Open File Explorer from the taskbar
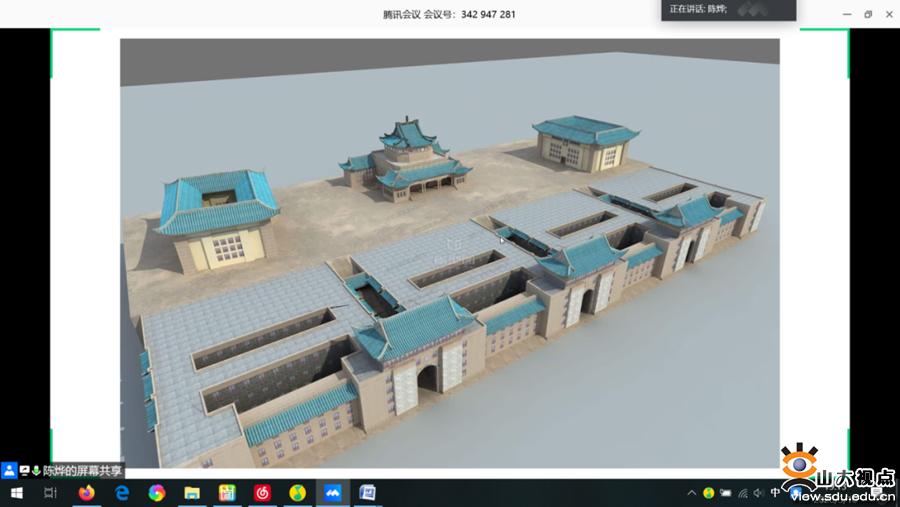 [192, 493]
